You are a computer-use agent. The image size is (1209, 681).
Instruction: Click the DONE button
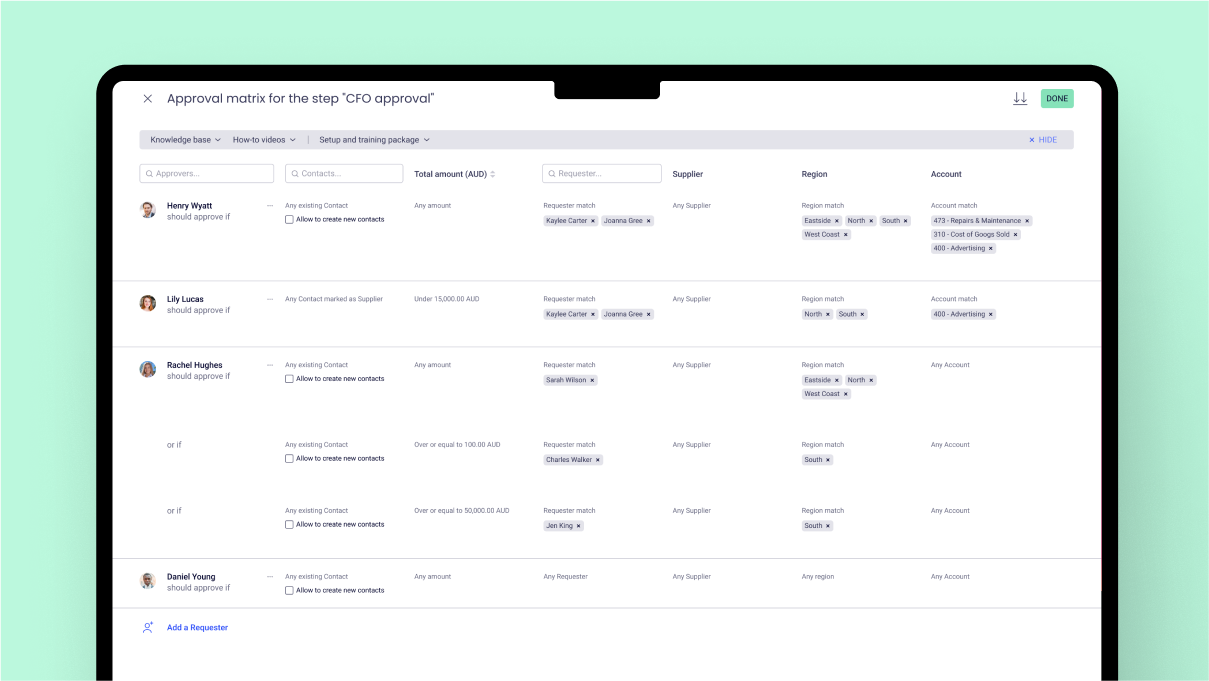[1056, 98]
